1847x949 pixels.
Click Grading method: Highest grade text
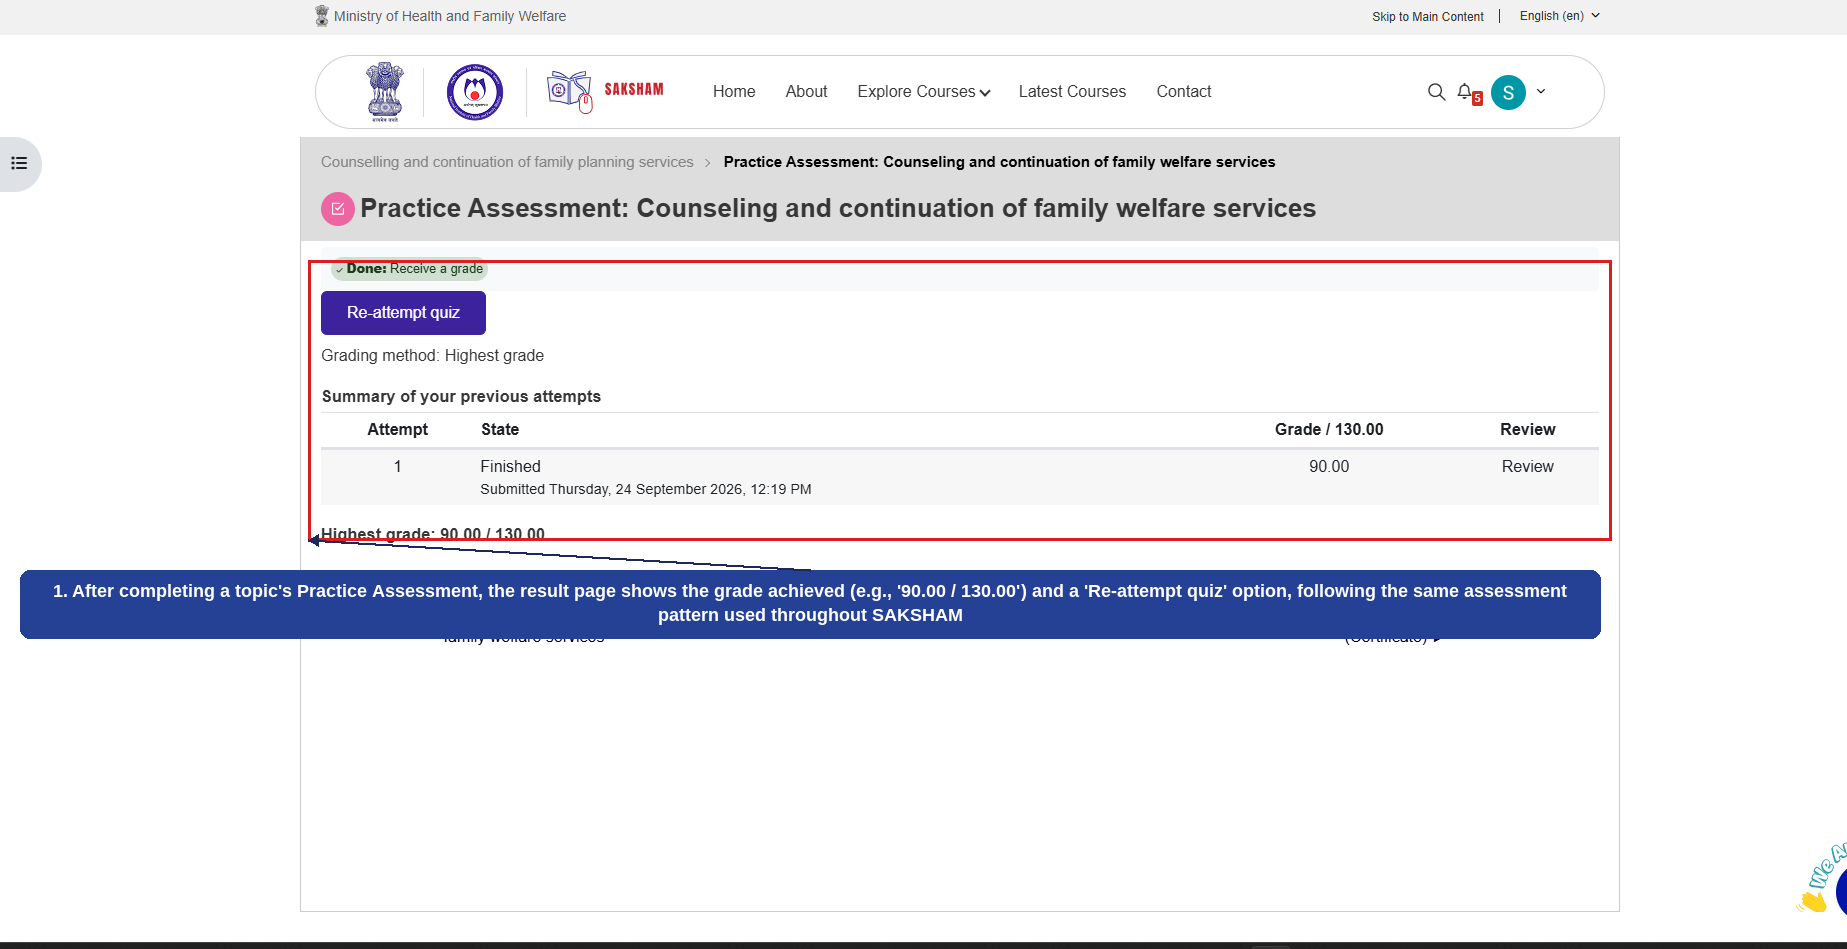point(433,356)
